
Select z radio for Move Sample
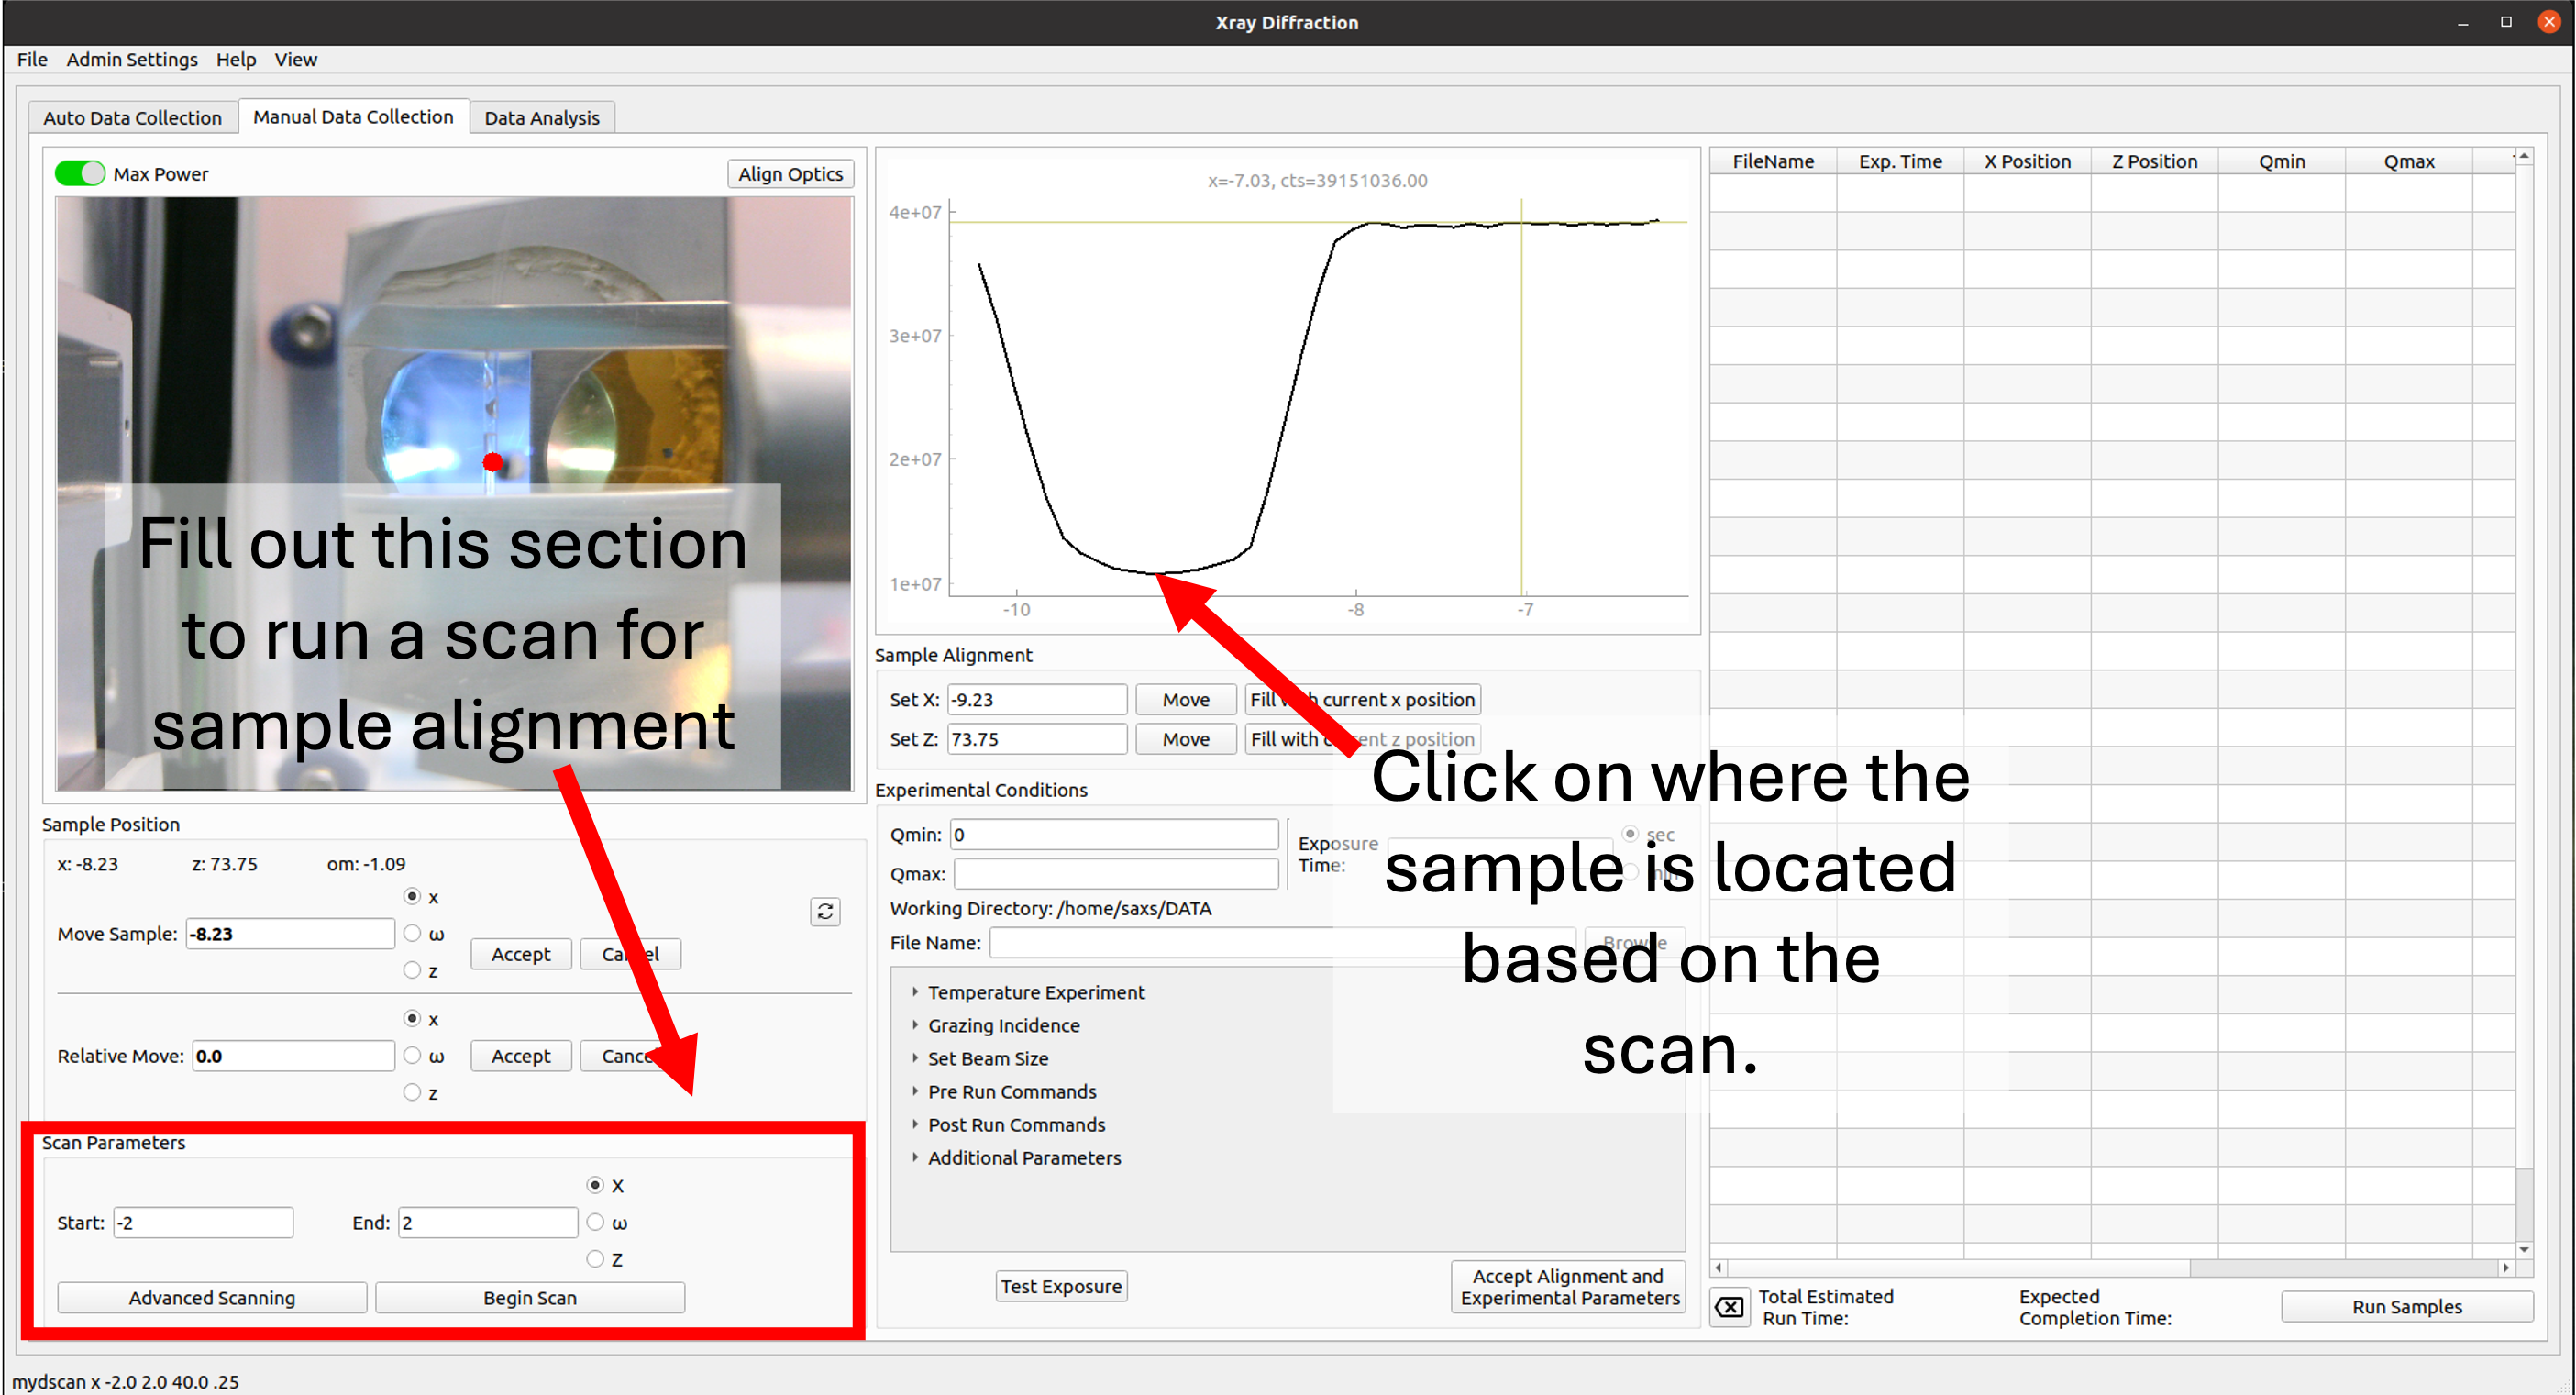coord(412,970)
